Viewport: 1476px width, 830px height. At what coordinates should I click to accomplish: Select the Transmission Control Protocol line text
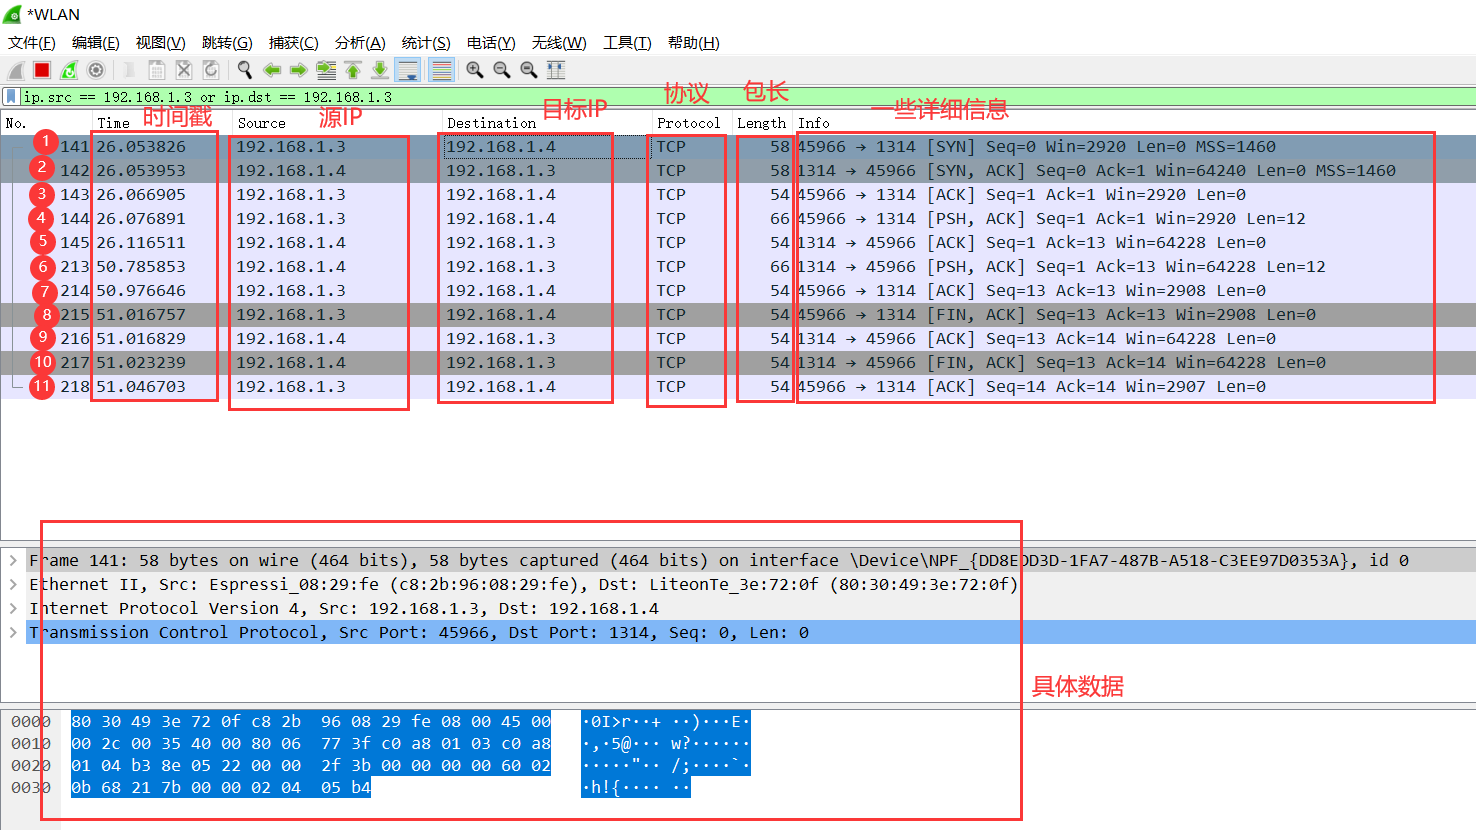(x=419, y=632)
